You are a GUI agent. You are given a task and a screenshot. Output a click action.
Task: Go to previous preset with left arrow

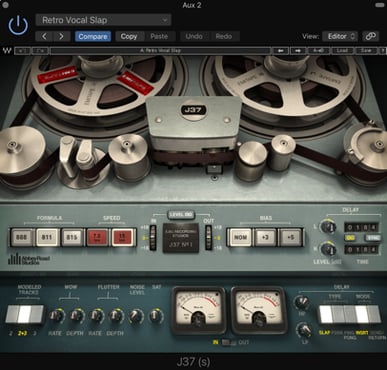click(x=44, y=36)
